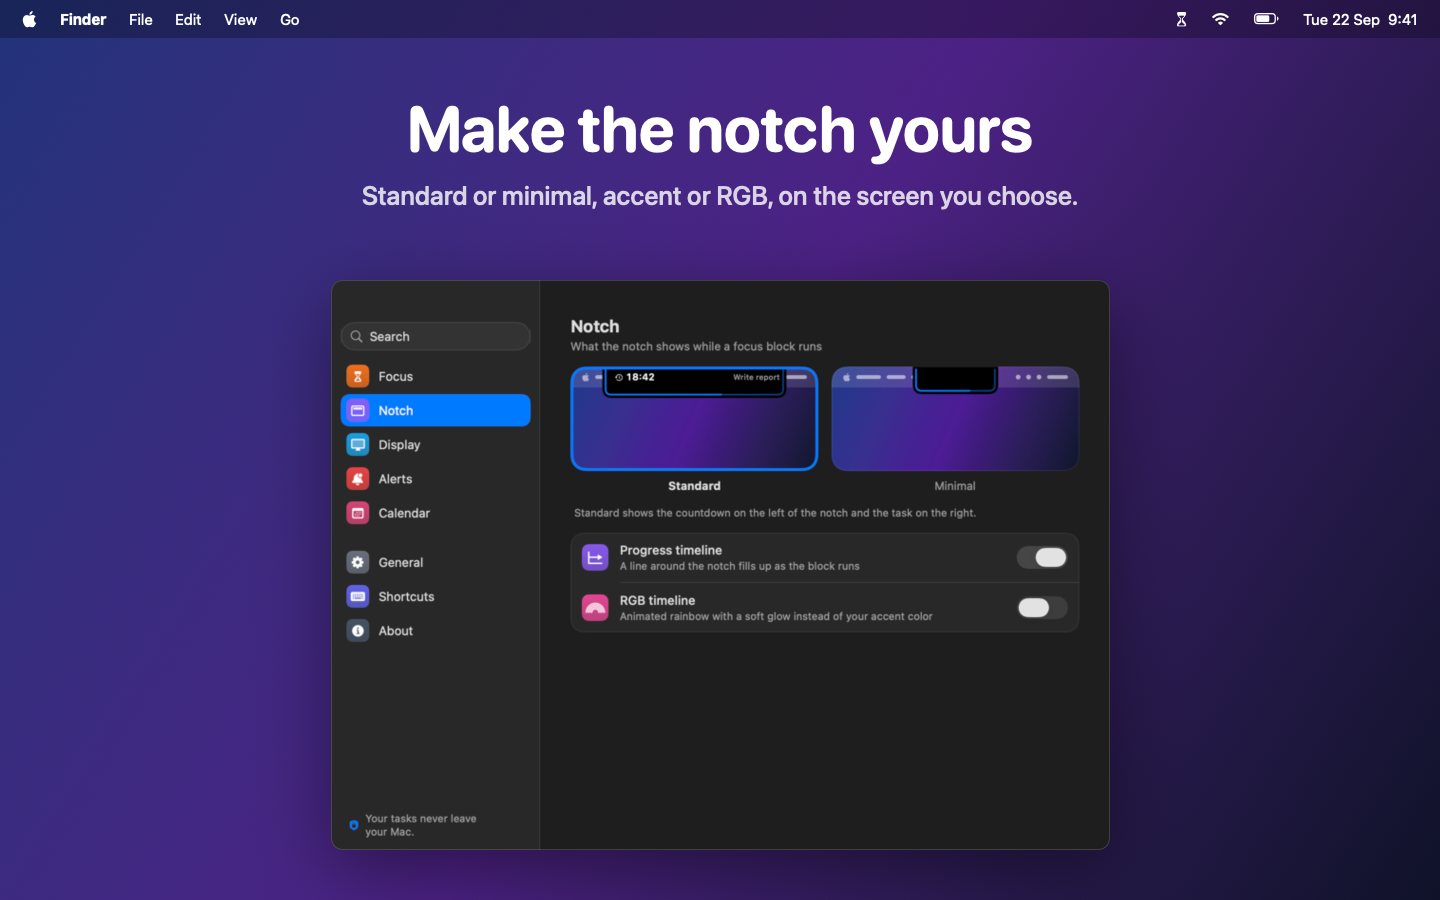
Task: Open the File menu
Action: click(x=141, y=19)
